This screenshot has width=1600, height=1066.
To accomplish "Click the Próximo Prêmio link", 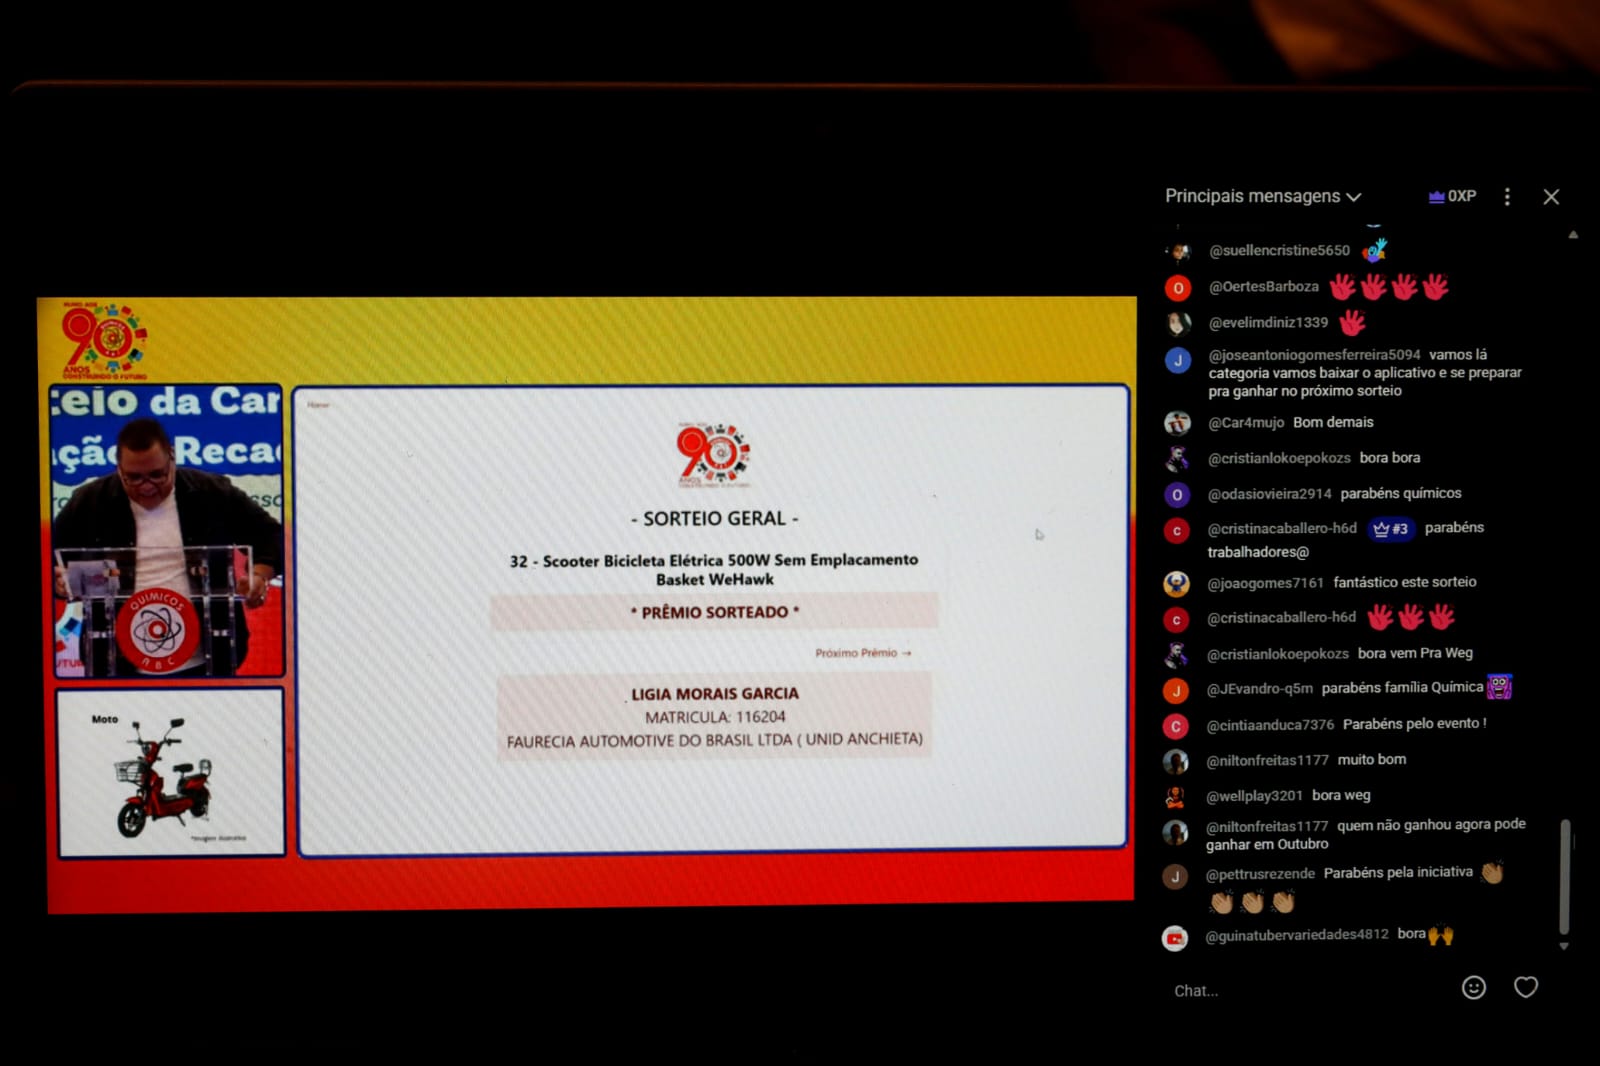I will (862, 653).
